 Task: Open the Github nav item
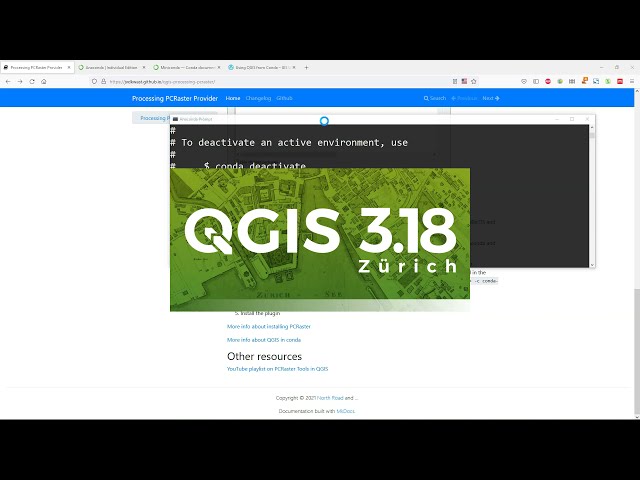pyautogui.click(x=284, y=98)
